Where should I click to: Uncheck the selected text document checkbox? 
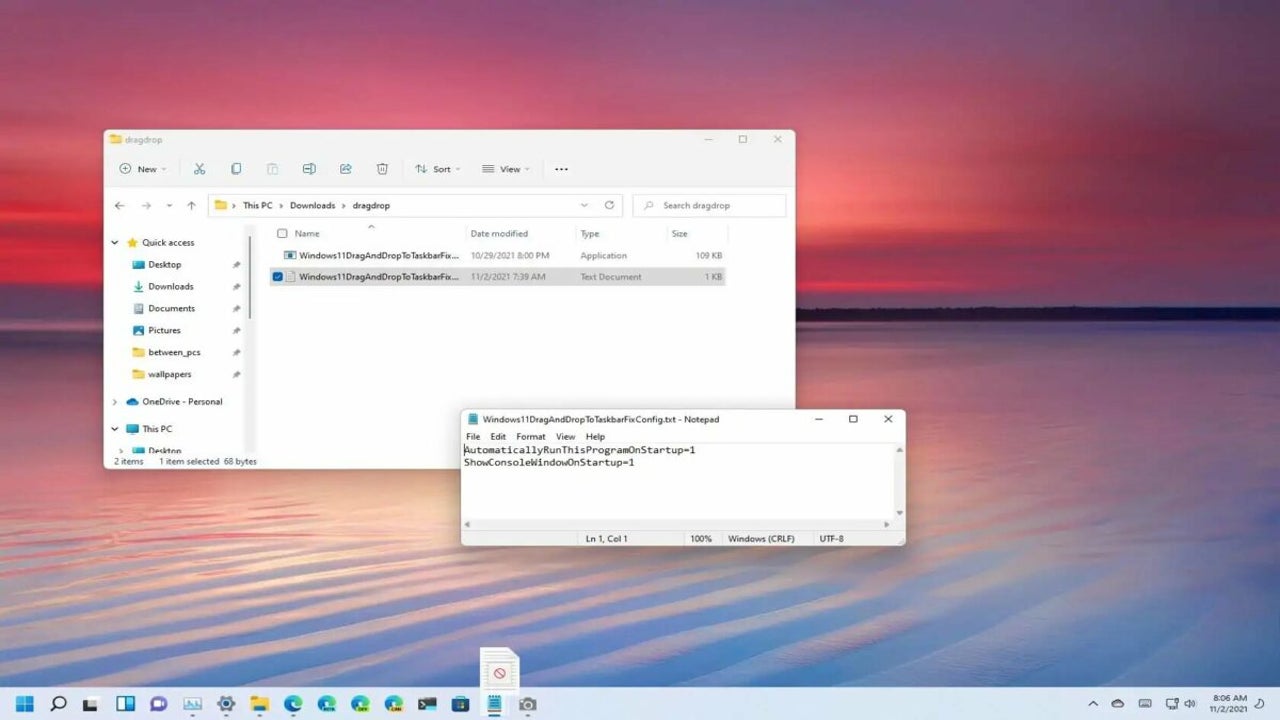pyautogui.click(x=278, y=277)
